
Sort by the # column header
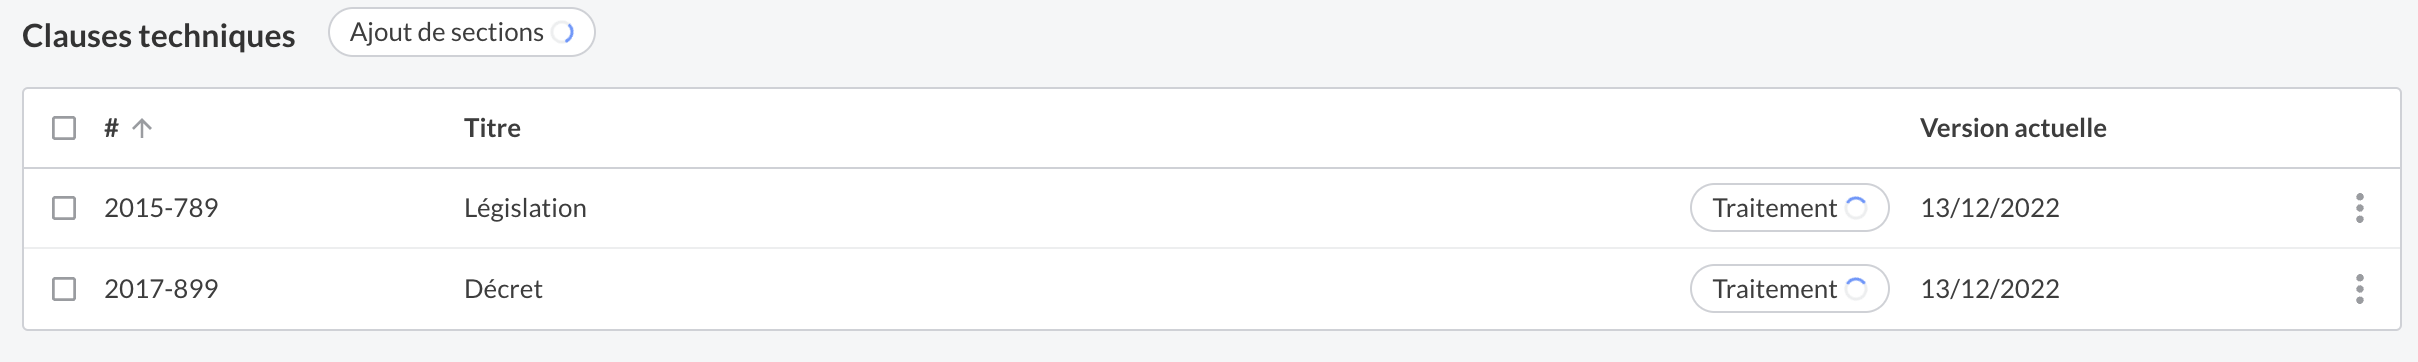point(111,128)
